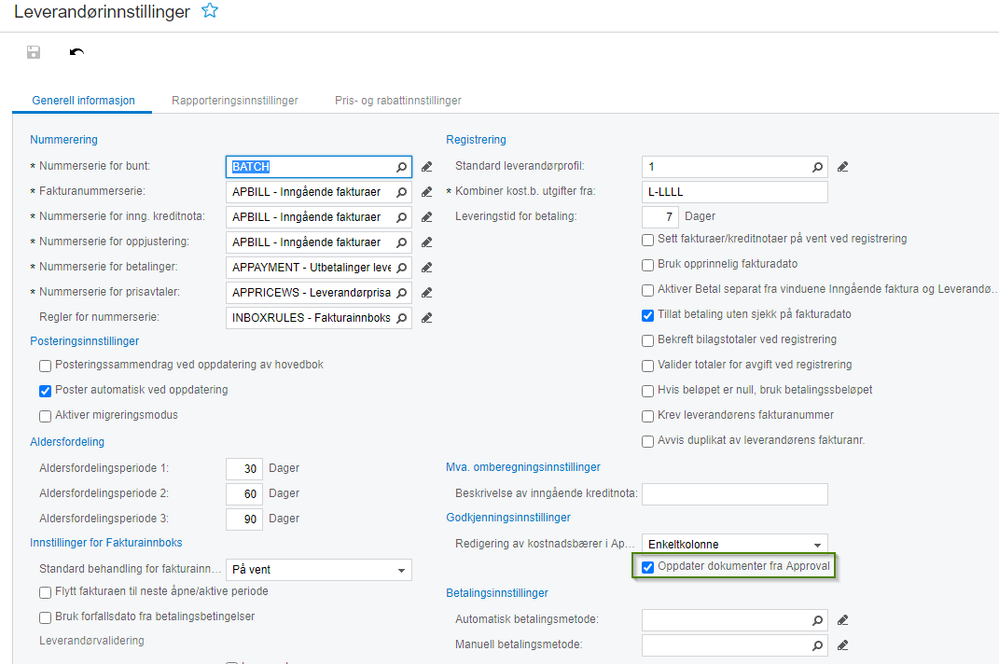Image resolution: width=999 pixels, height=664 pixels.
Task: Open Pris- og rabattinnstillinger tab
Action: [x=398, y=100]
